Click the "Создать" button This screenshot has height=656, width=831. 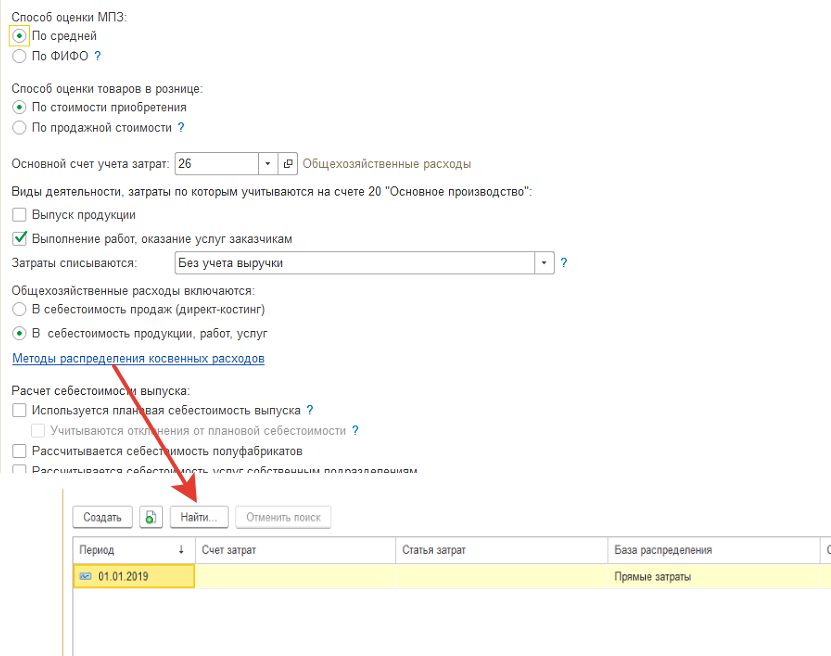tap(102, 517)
